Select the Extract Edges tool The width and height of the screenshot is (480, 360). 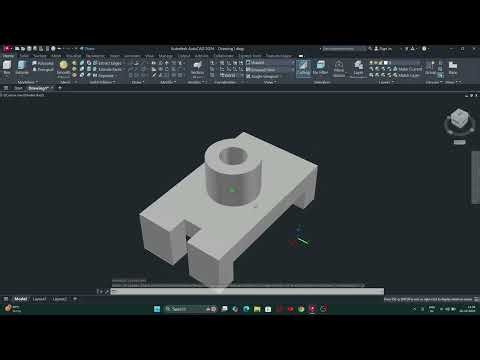107,63
